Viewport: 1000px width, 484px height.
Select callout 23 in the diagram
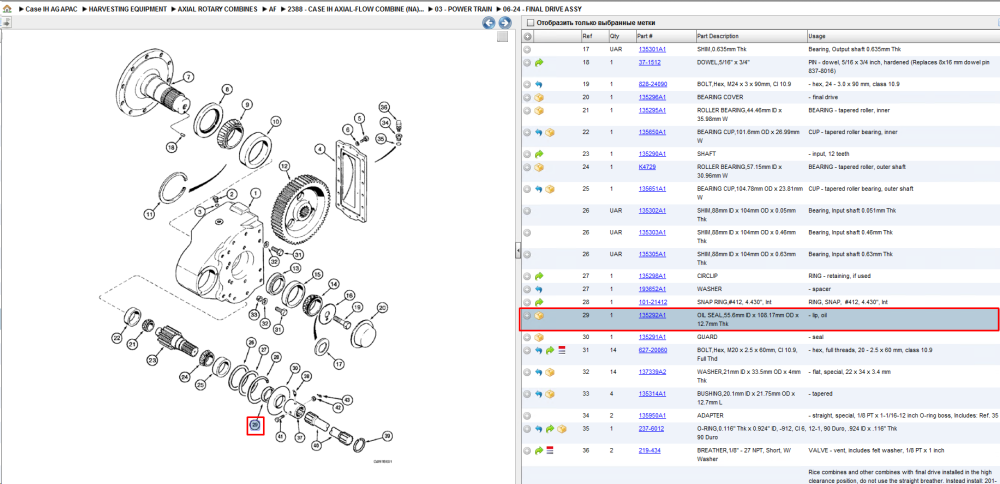(x=152, y=361)
